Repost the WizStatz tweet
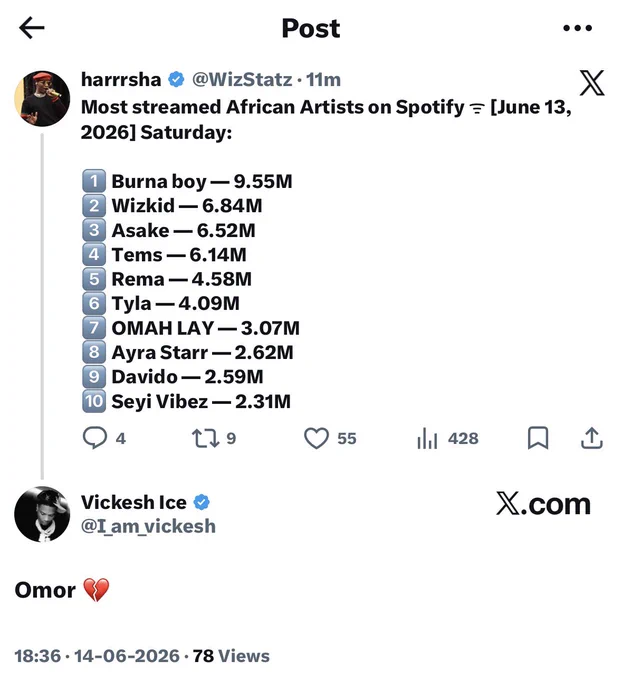The image size is (622, 680). tap(206, 438)
